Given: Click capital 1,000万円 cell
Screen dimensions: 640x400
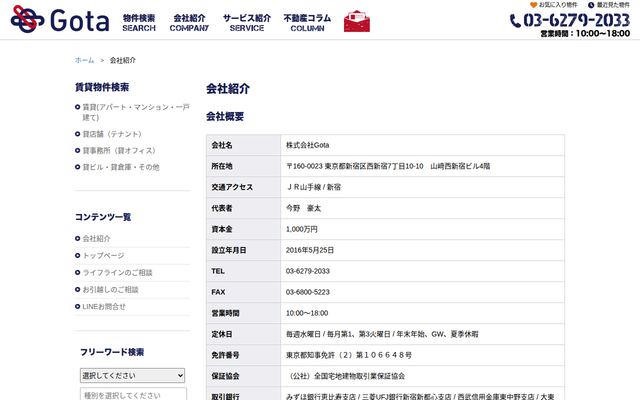Looking at the screenshot, I should [x=422, y=229].
